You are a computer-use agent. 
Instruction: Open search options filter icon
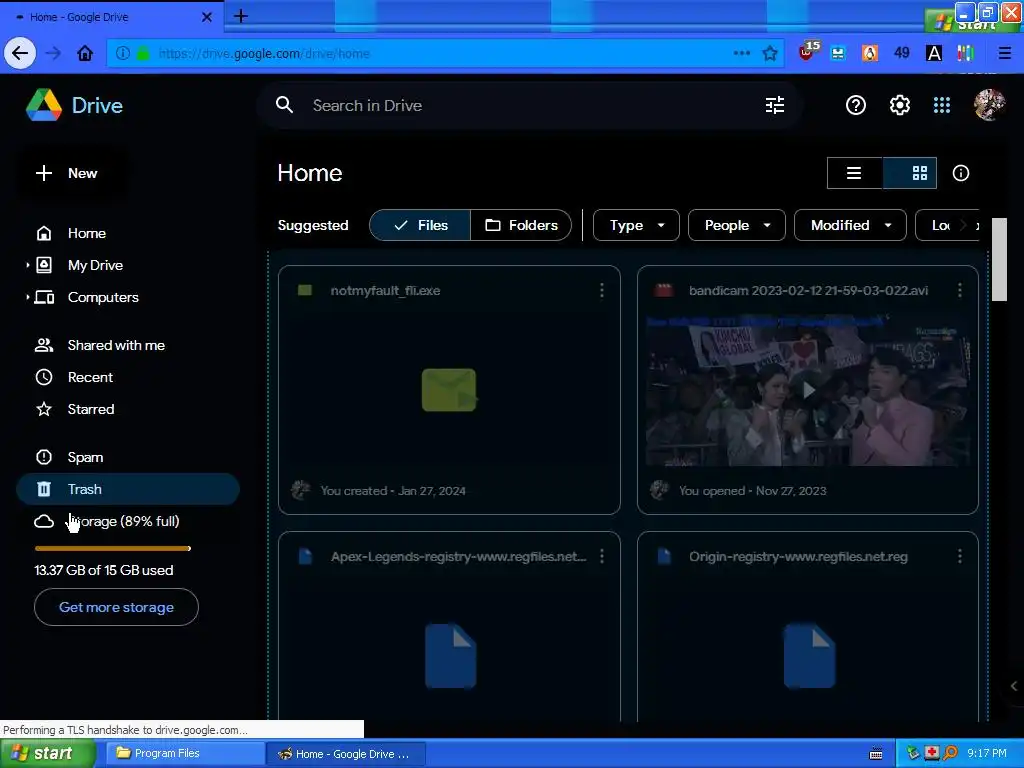[x=775, y=105]
